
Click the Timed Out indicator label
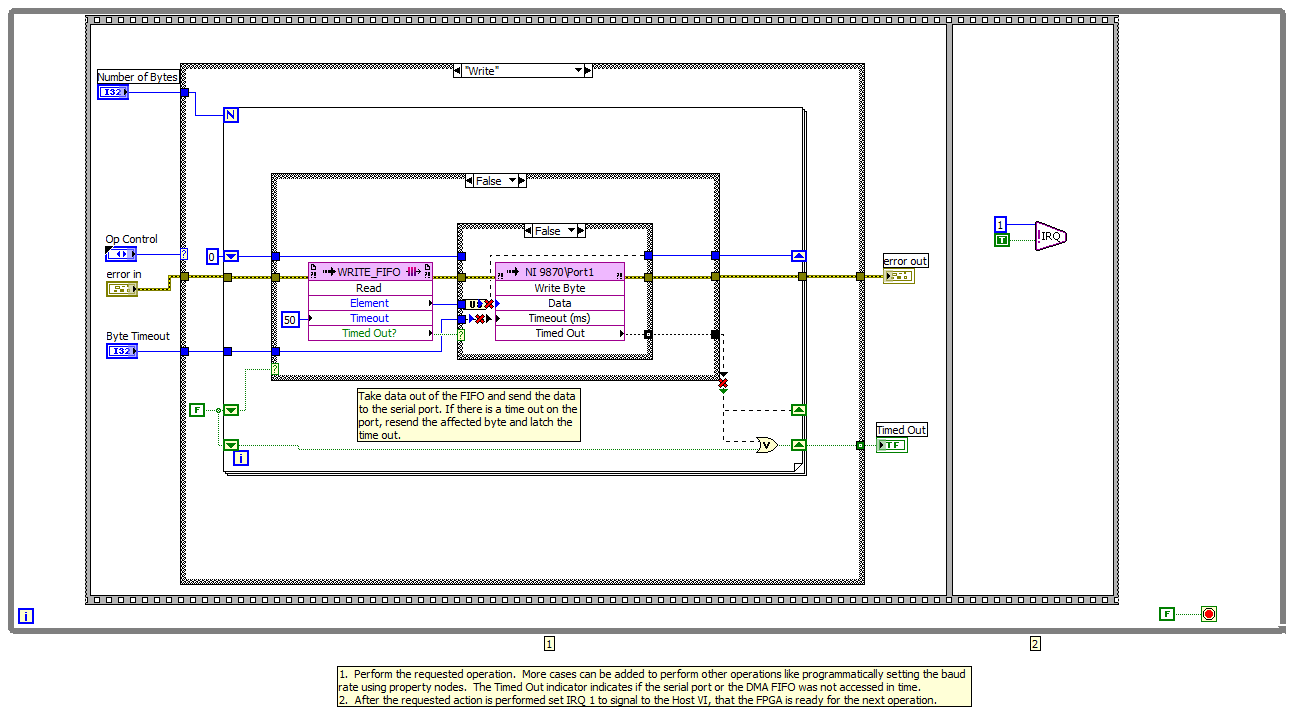tap(902, 430)
